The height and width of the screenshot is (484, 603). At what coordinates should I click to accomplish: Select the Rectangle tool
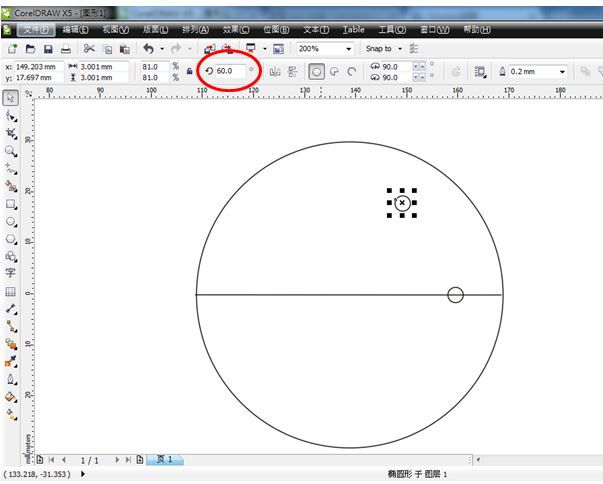tap(11, 204)
